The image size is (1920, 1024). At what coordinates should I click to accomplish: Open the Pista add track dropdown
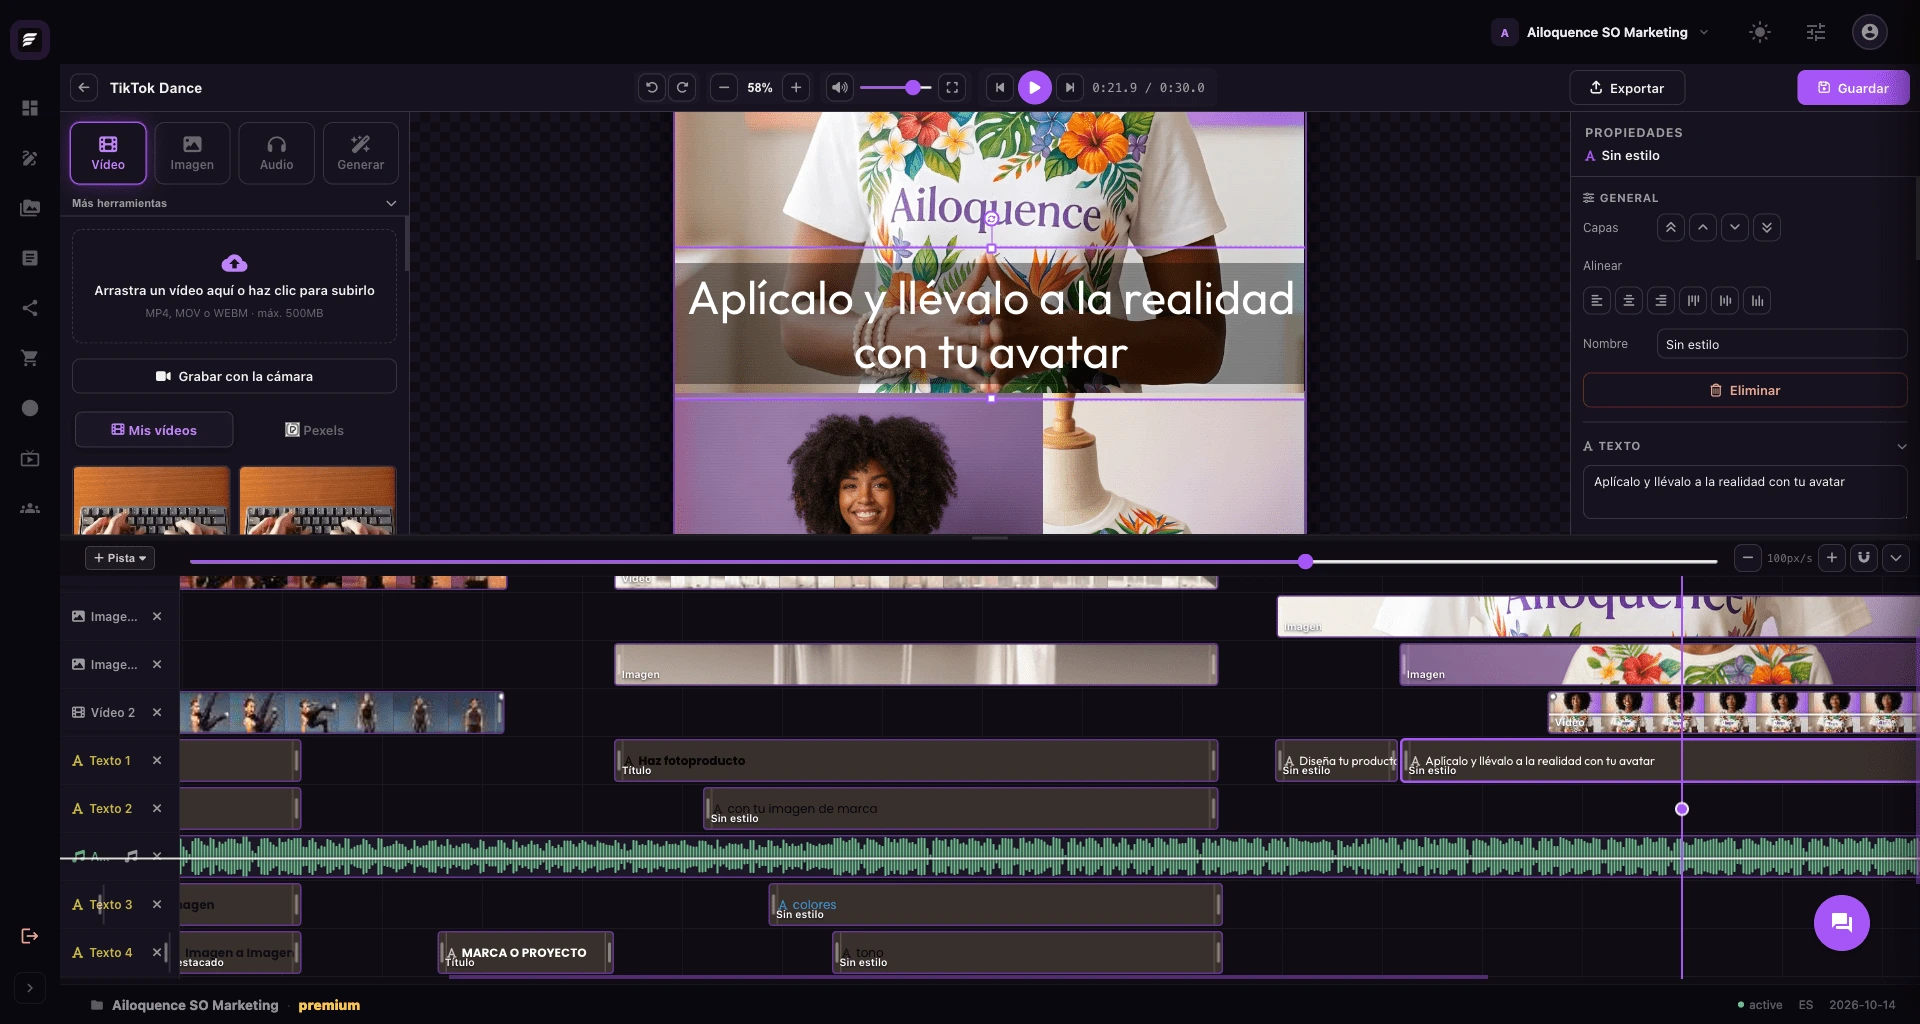tap(120, 558)
